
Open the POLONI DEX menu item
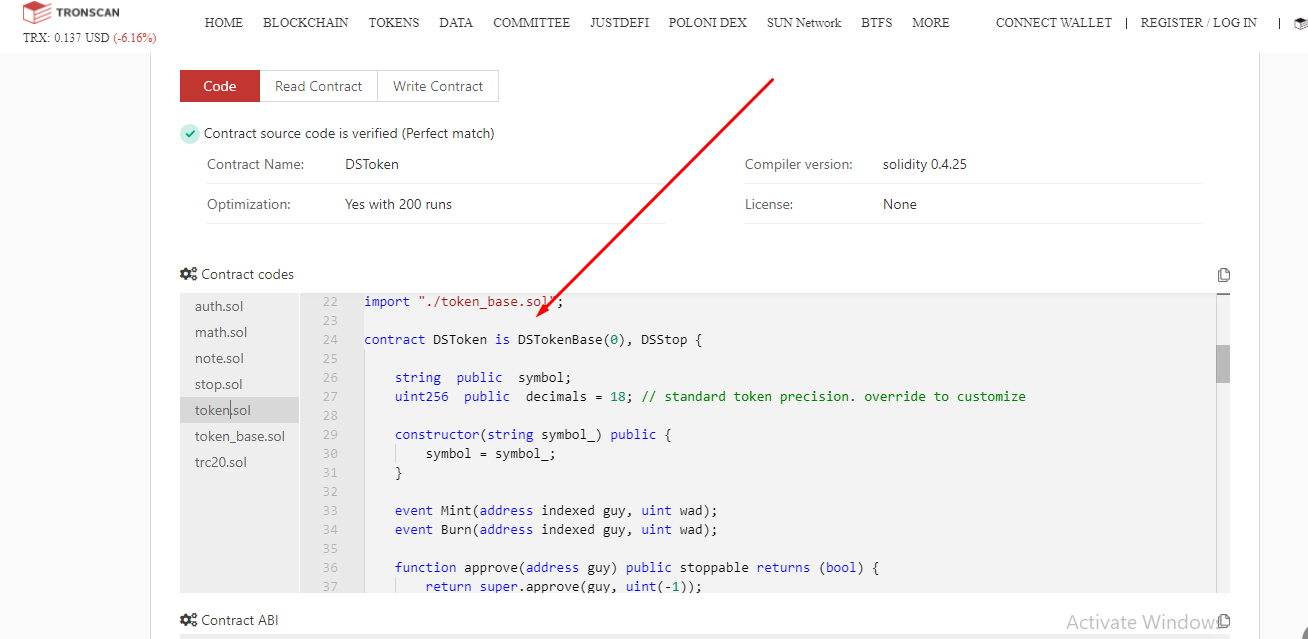[707, 23]
